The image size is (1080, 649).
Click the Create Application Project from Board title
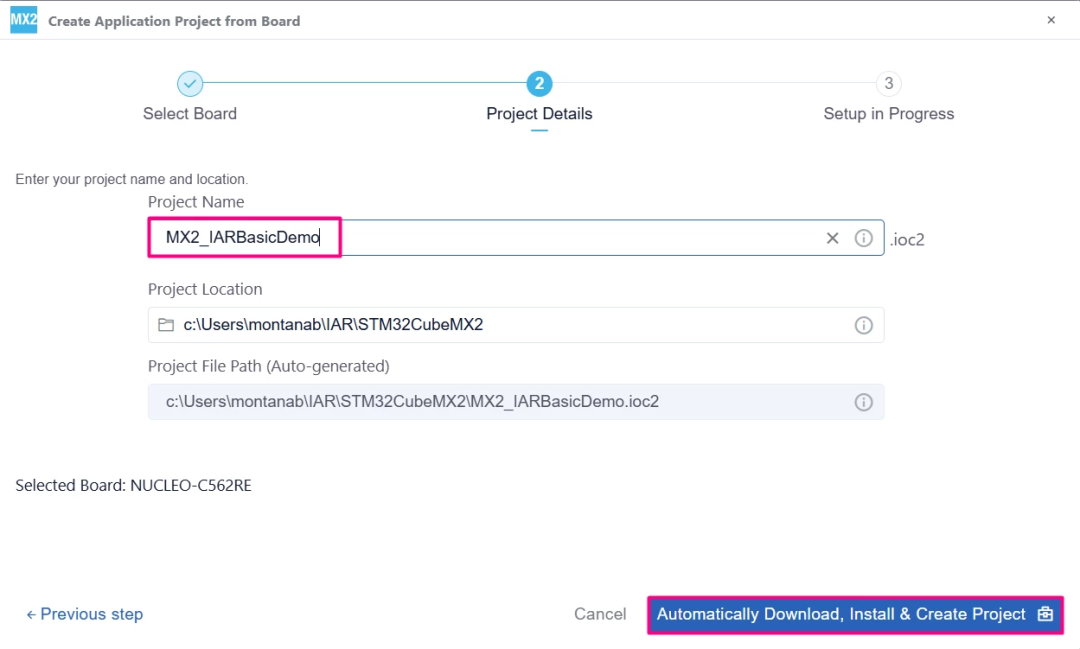pyautogui.click(x=174, y=21)
